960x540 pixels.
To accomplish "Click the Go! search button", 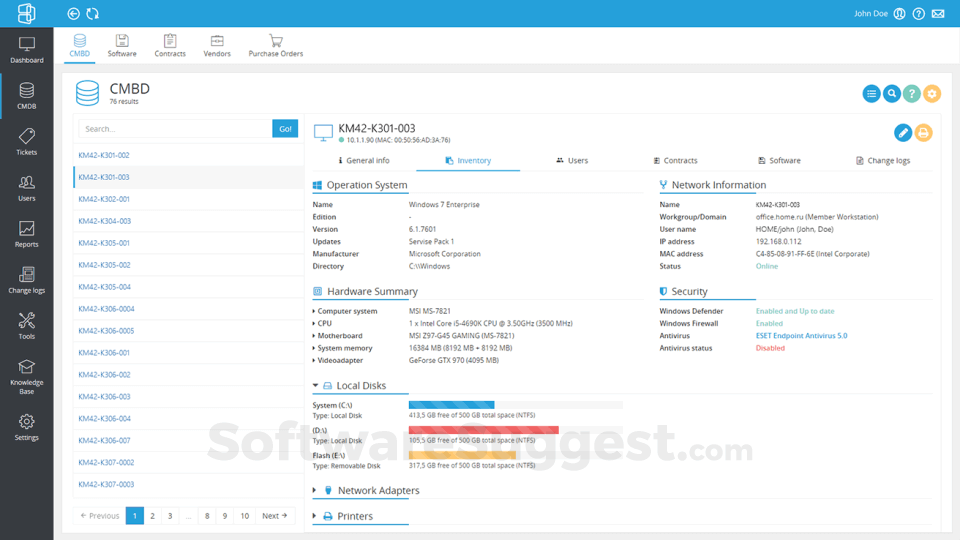I will pos(285,129).
